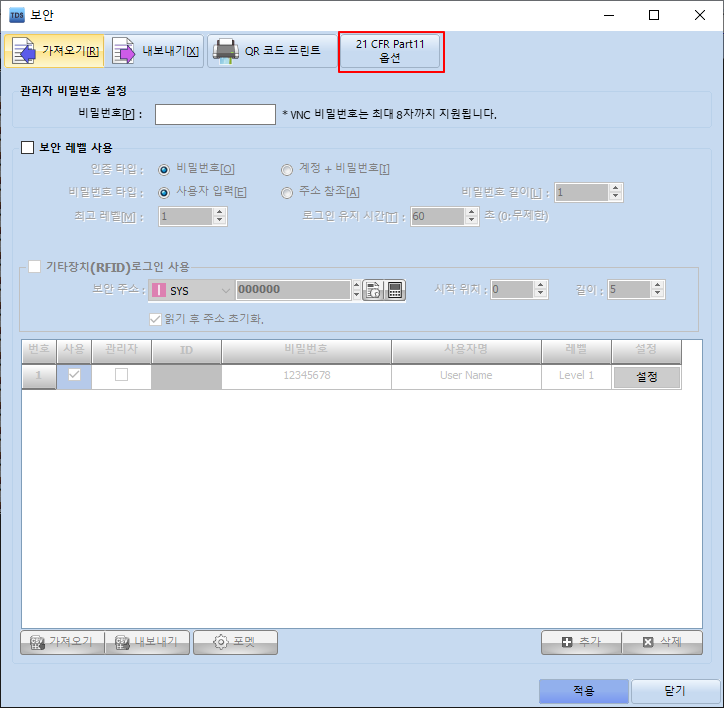The image size is (724, 708).
Task: Click the 추가 plus button
Action: coord(580,642)
